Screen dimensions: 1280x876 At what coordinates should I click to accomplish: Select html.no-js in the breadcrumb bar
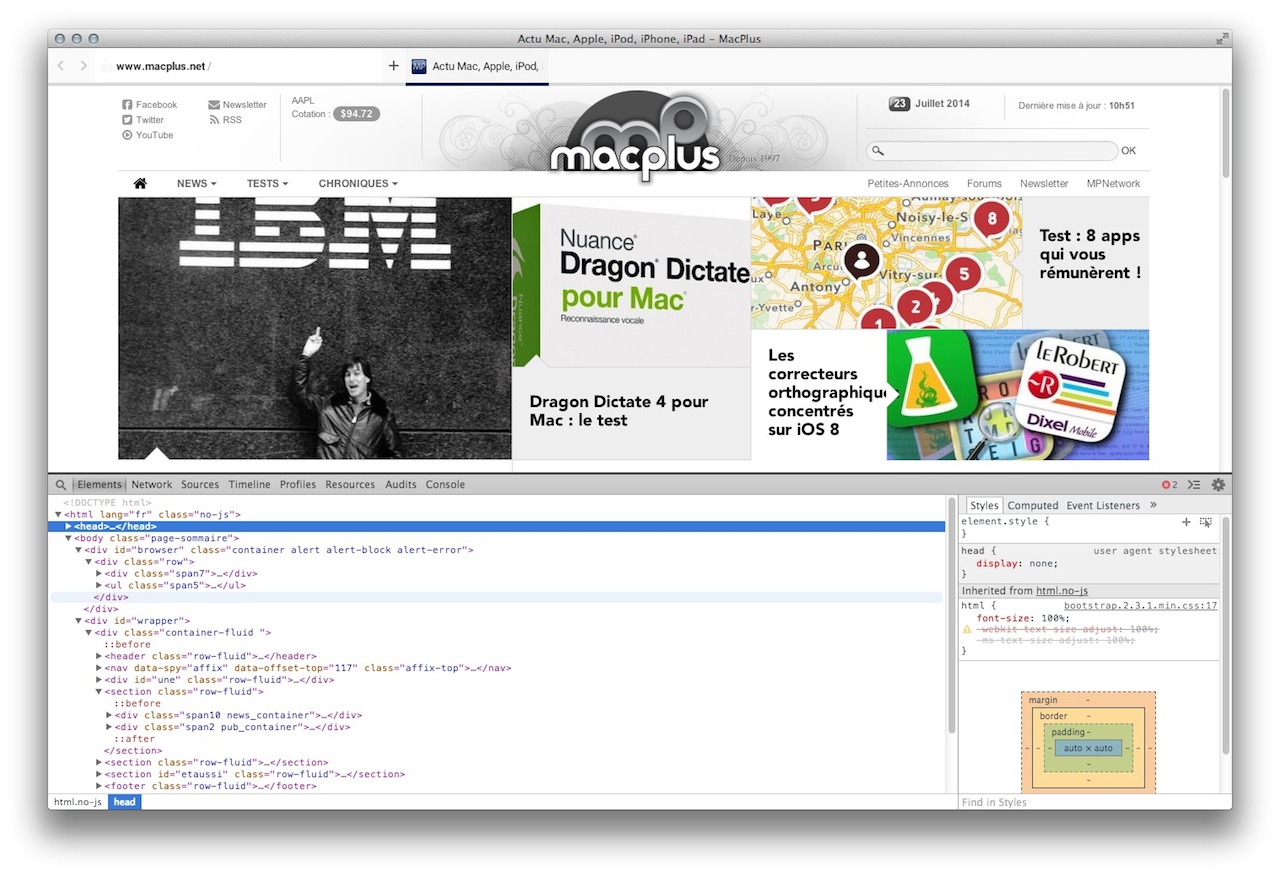click(x=78, y=802)
